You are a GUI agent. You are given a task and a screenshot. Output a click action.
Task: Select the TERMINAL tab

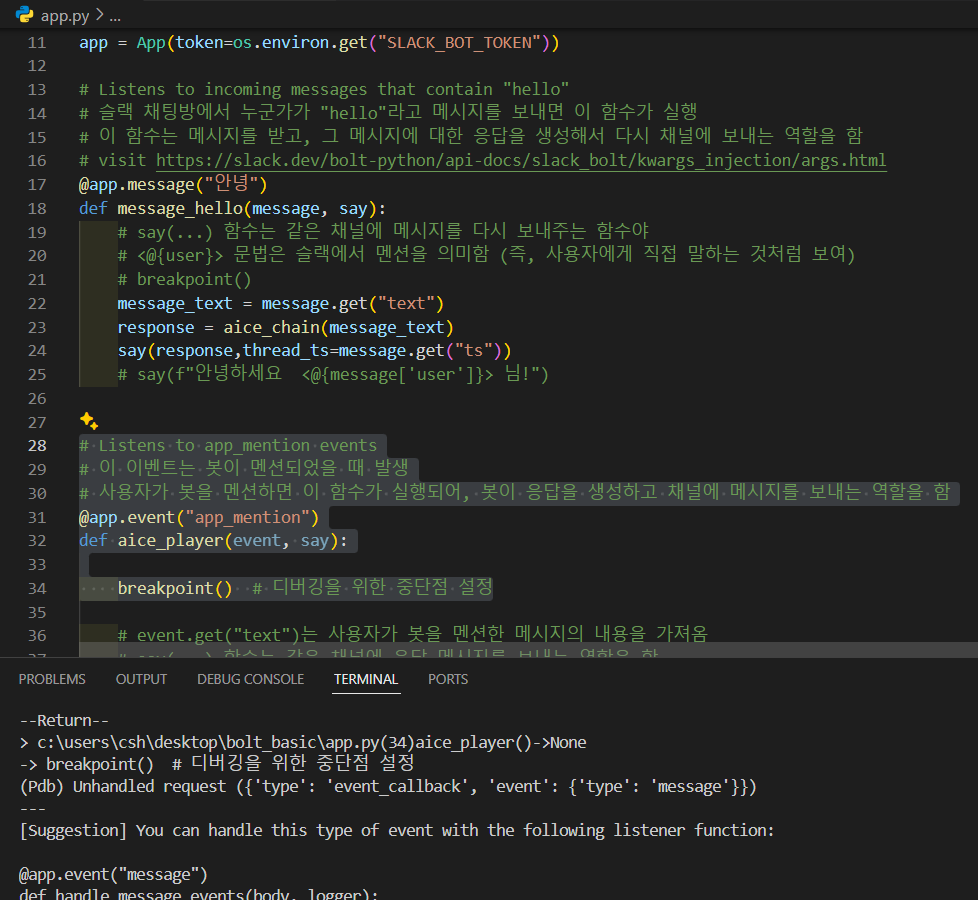[x=366, y=679]
